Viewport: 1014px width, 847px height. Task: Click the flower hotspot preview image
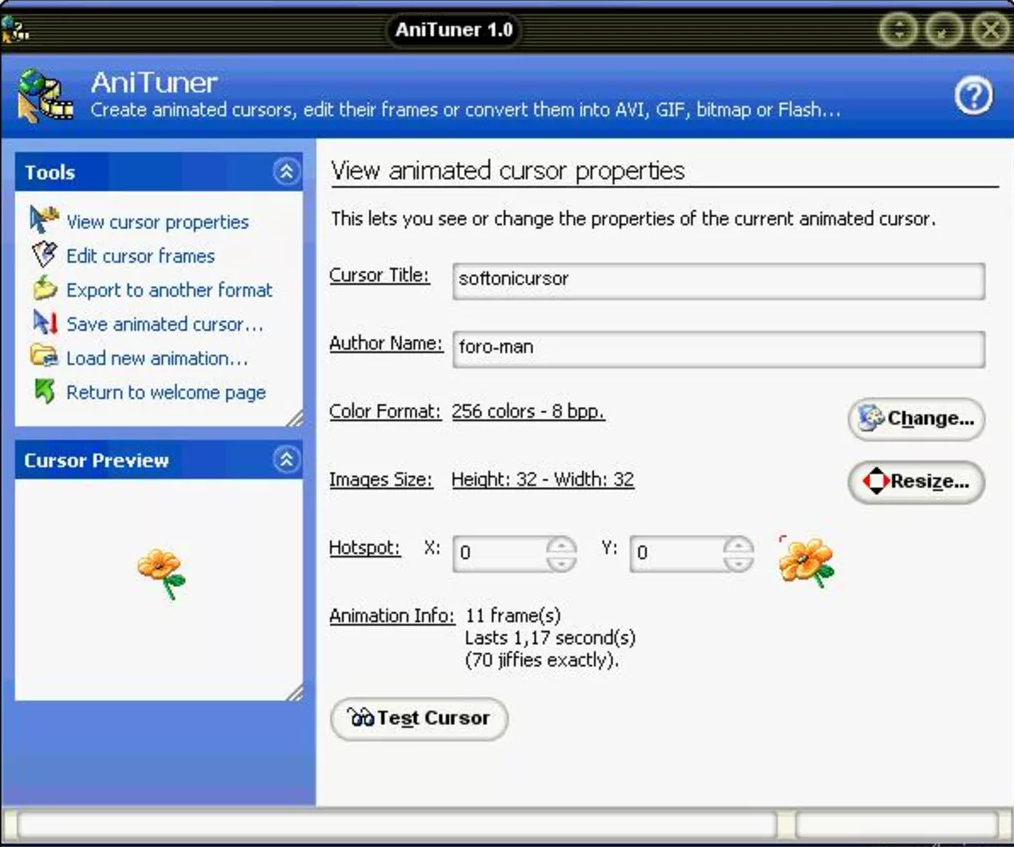pos(806,561)
